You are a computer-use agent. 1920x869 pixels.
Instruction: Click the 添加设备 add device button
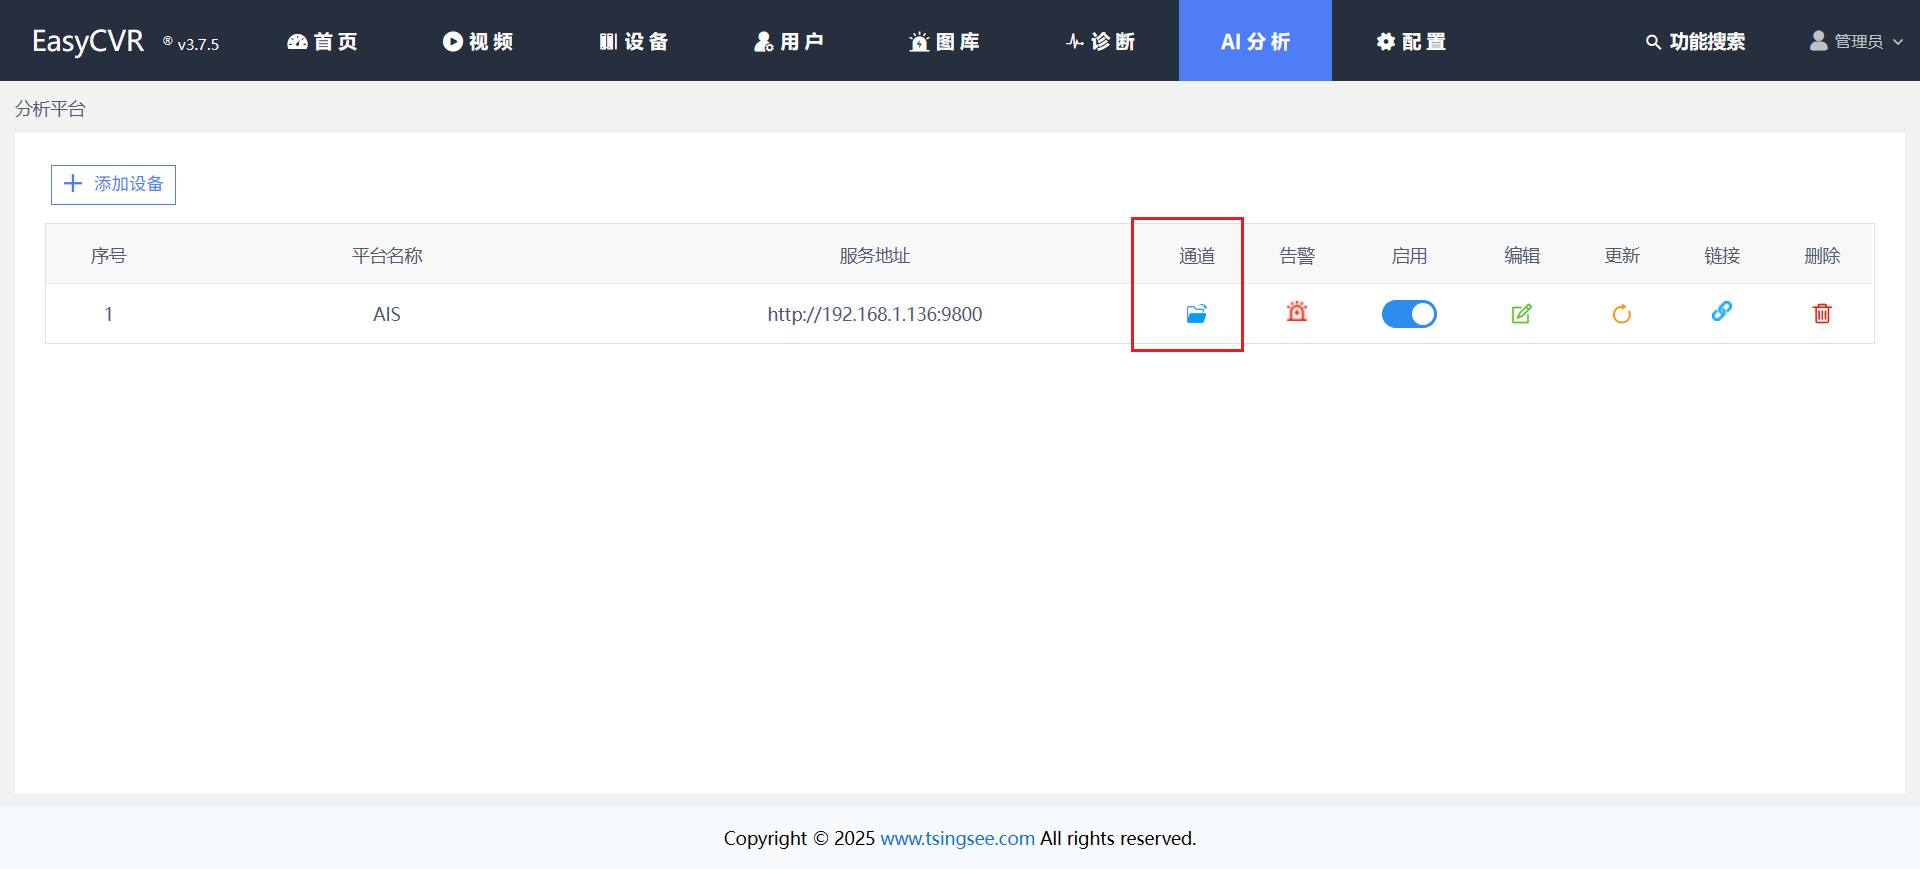point(114,185)
